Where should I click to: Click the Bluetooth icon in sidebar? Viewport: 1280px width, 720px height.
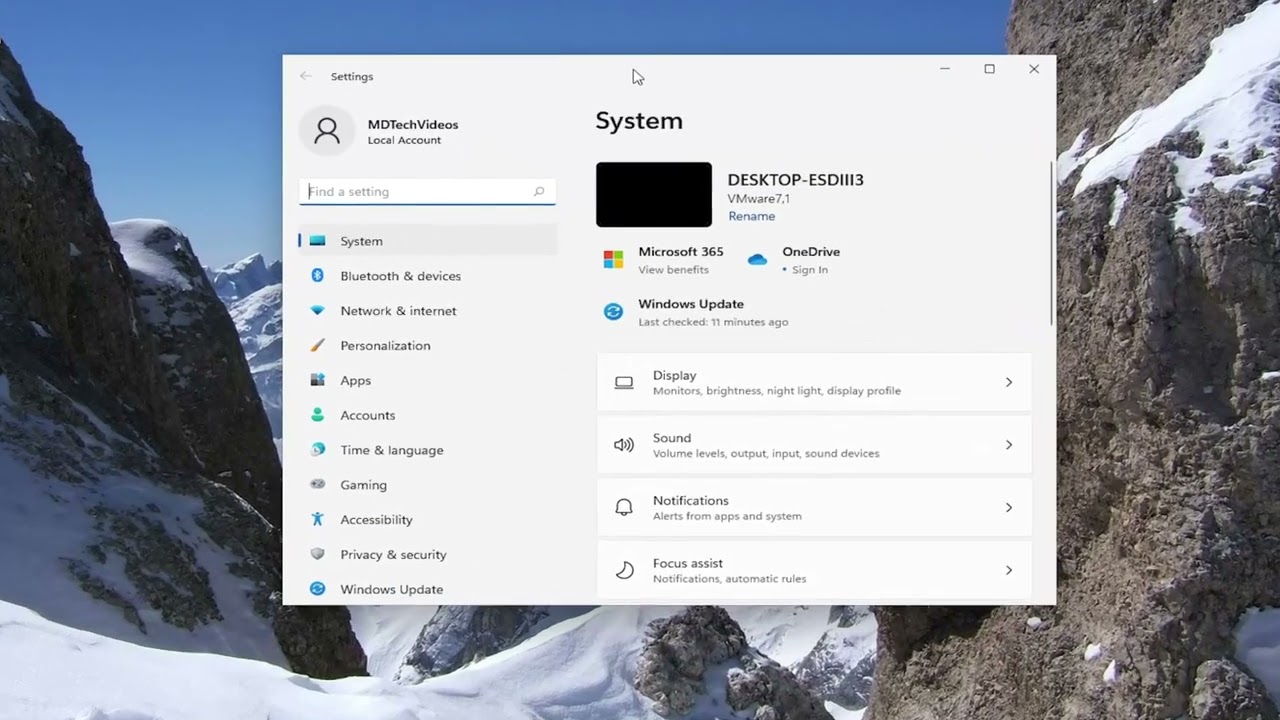point(317,275)
